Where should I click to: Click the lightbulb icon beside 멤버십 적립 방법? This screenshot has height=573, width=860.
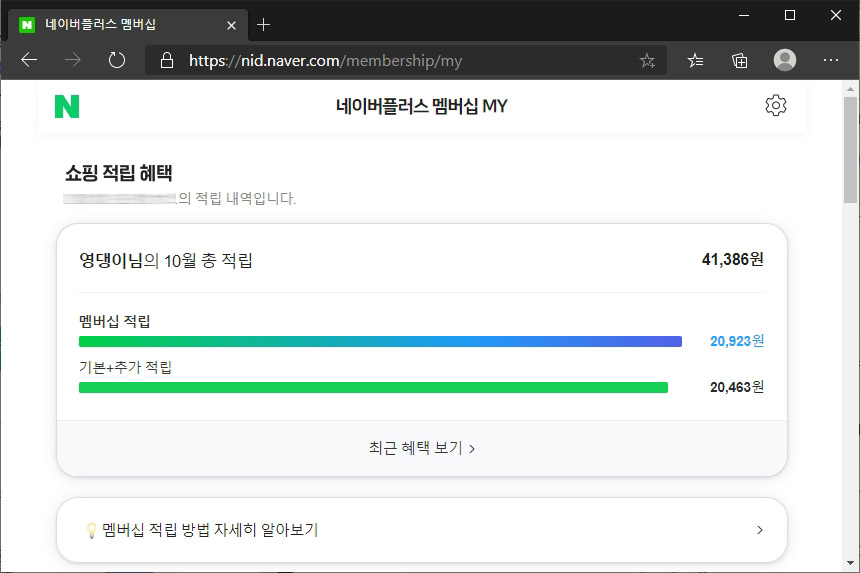pyautogui.click(x=91, y=530)
